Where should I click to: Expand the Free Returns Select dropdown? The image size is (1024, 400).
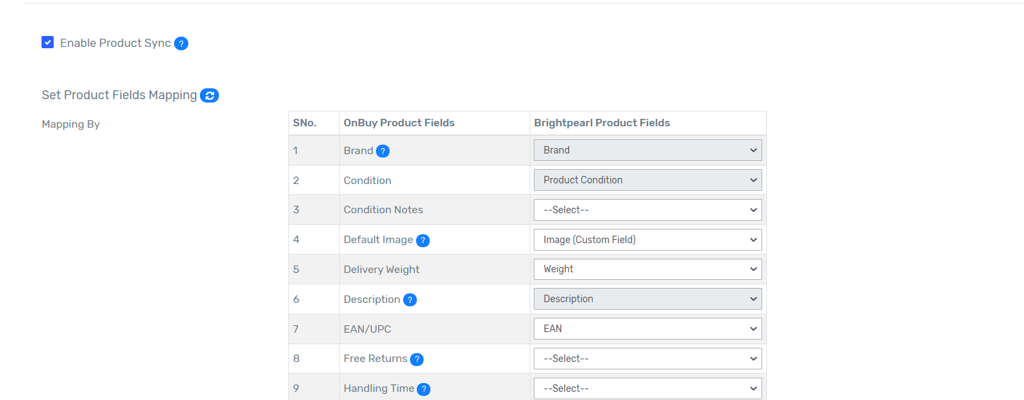(648, 359)
